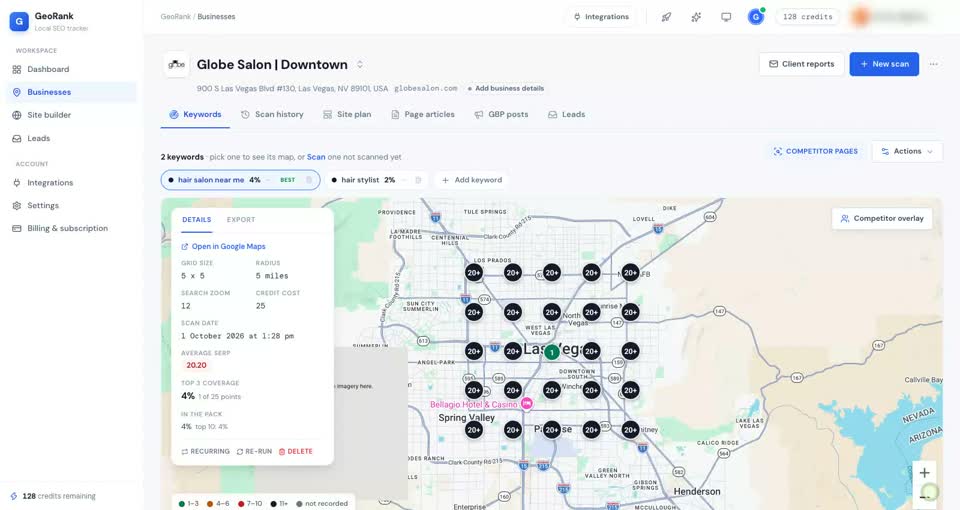
Task: Open the Page articles tab
Action: coord(423,114)
